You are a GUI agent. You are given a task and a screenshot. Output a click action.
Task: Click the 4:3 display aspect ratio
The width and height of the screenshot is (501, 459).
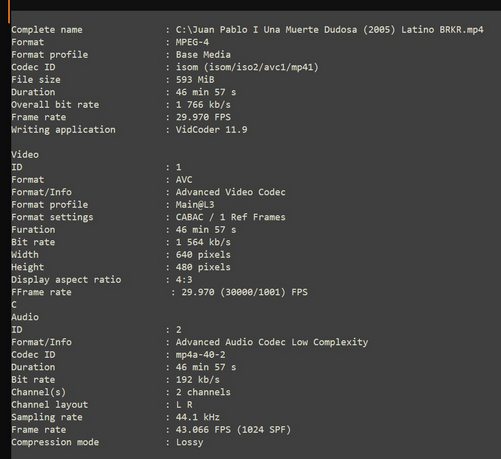(184, 280)
